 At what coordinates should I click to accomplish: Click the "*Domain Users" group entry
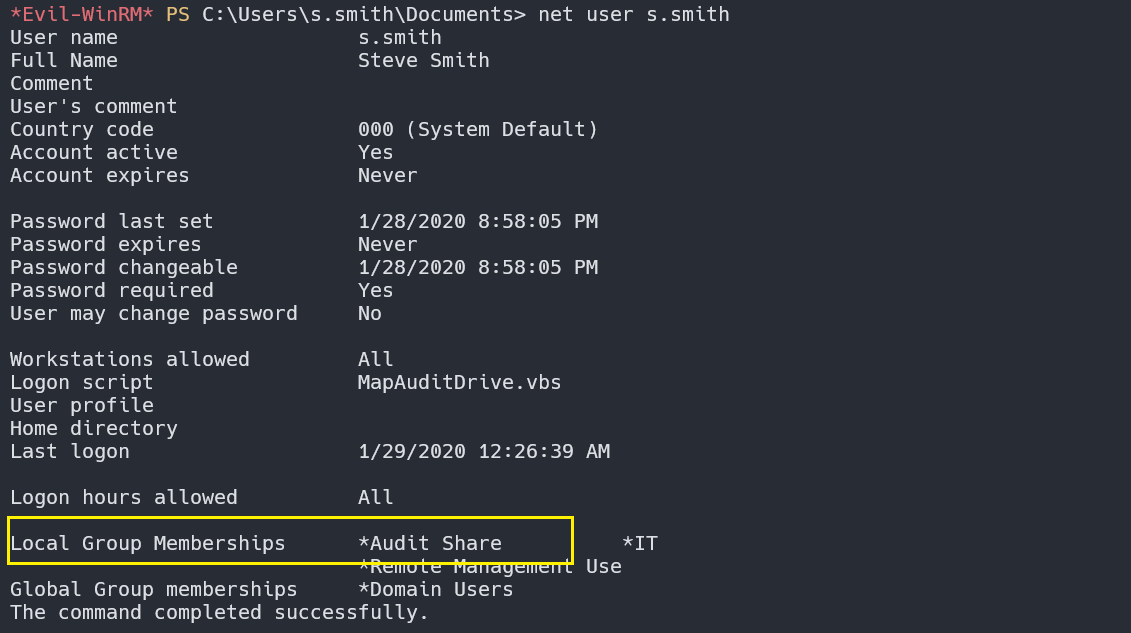click(x=435, y=590)
